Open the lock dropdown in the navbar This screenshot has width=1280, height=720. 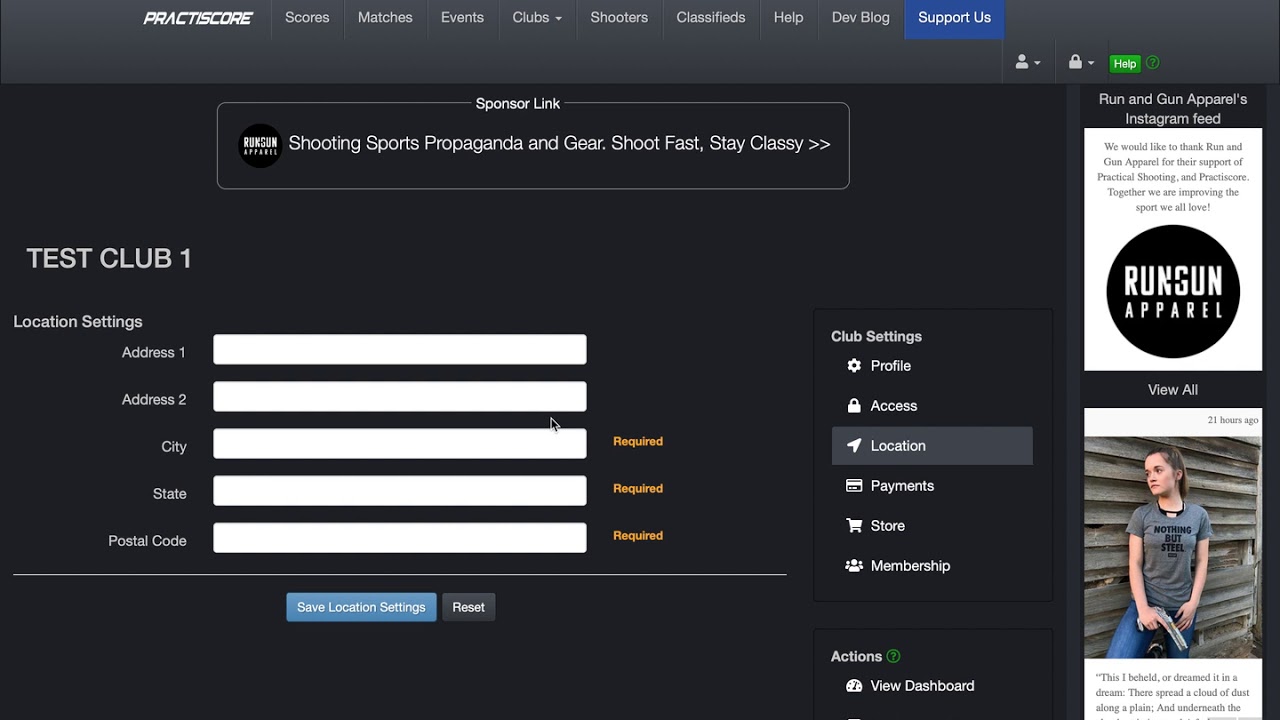tap(1081, 62)
